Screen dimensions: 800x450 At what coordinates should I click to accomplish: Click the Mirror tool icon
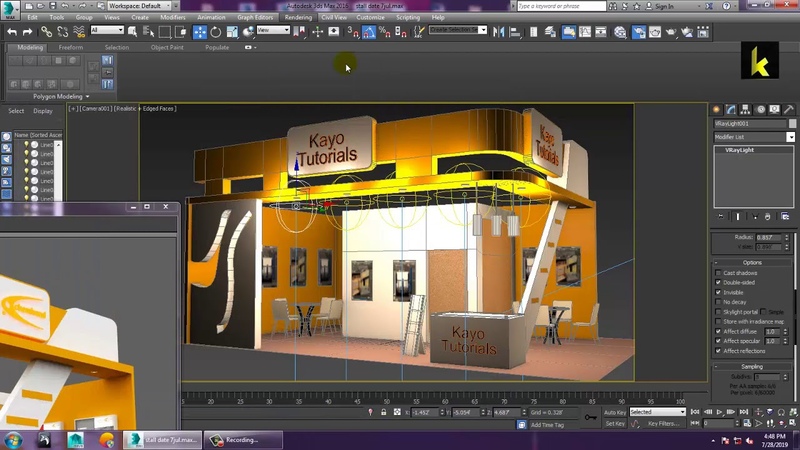pos(498,32)
